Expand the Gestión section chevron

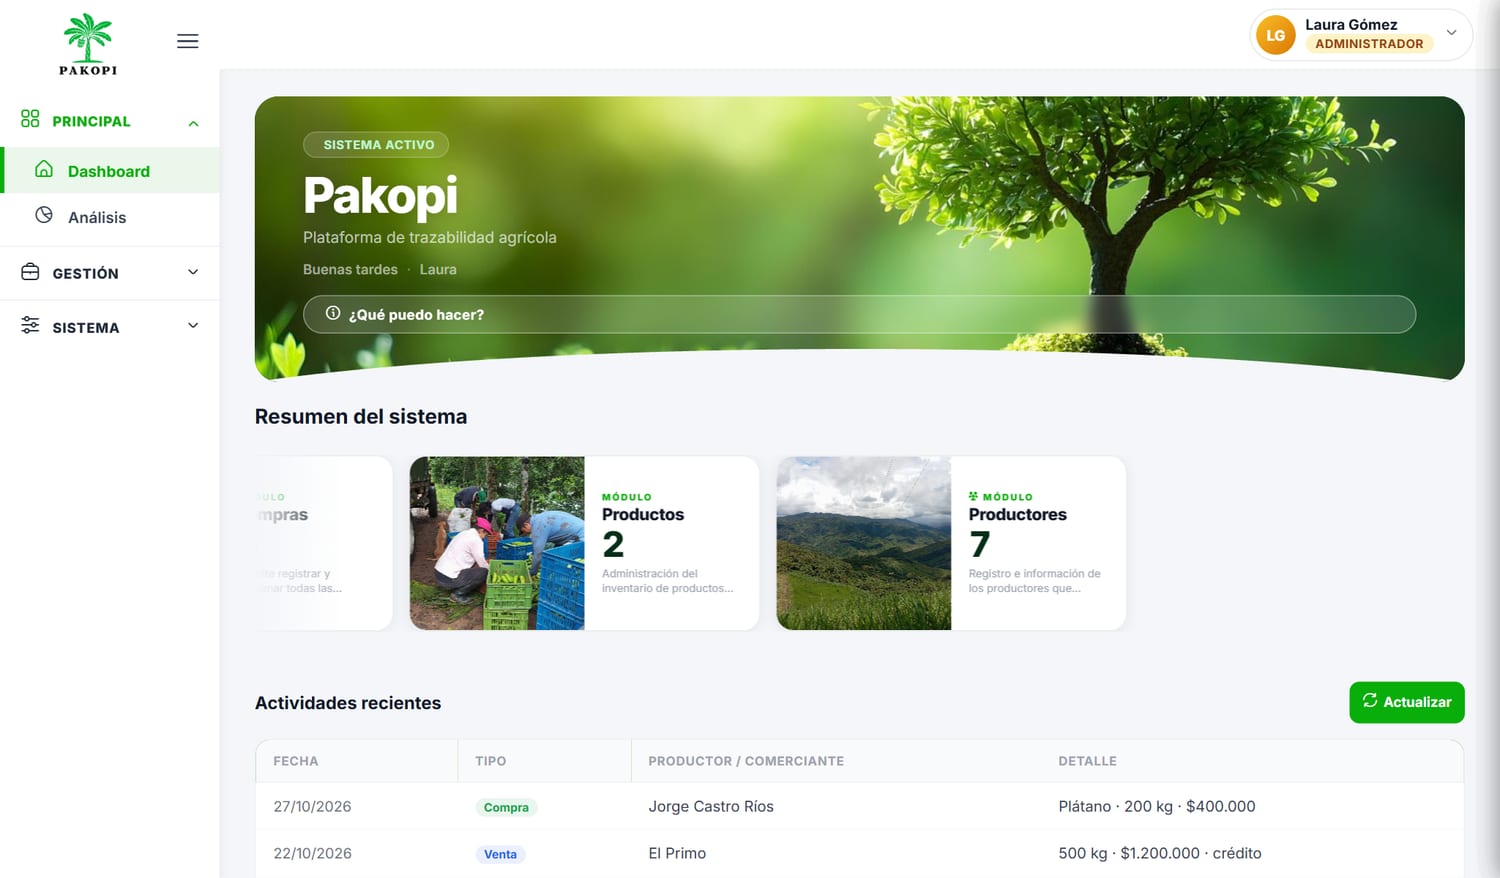coord(193,272)
